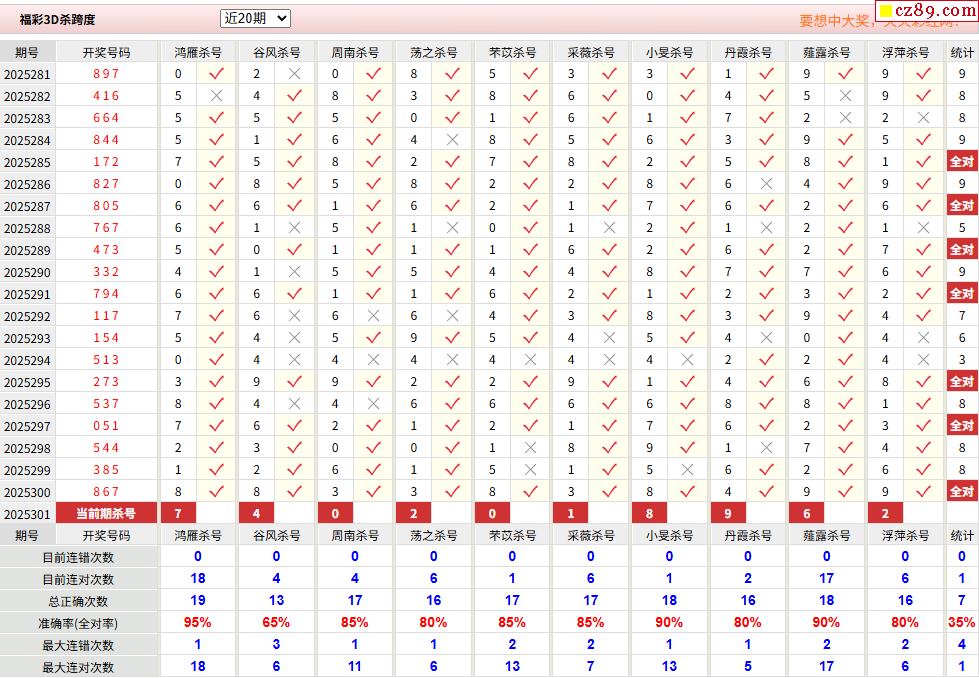Click the red 当前期杀号 label cell
This screenshot has width=979, height=678.
click(x=106, y=513)
